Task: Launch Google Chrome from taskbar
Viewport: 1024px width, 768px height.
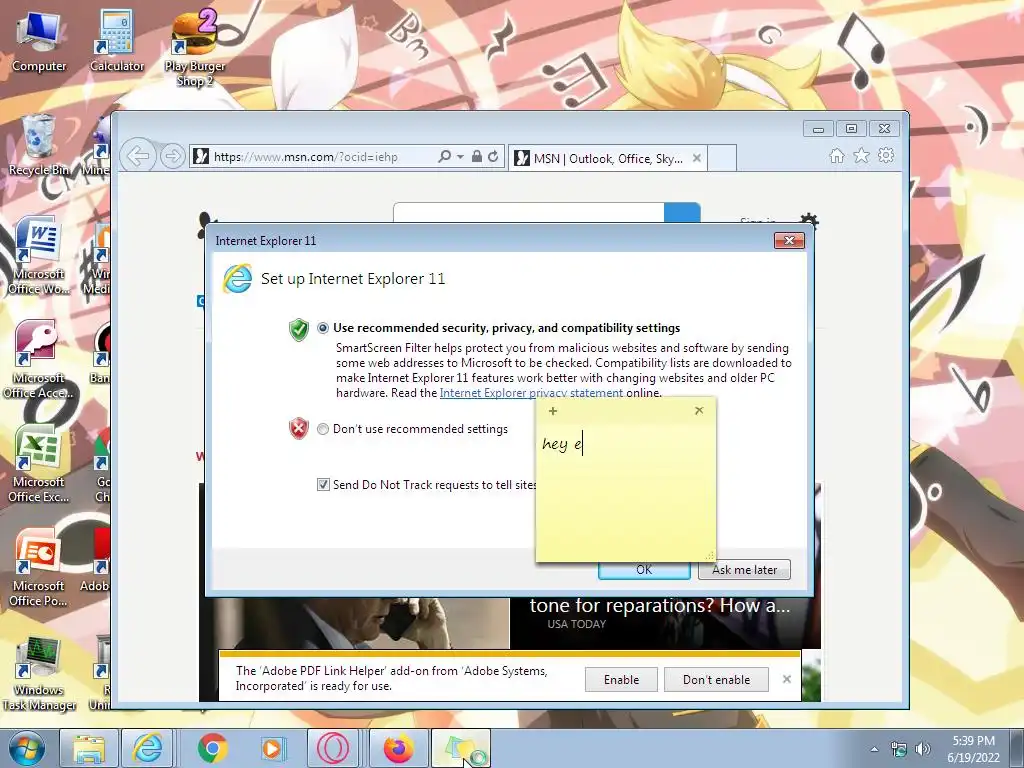Action: (x=212, y=748)
